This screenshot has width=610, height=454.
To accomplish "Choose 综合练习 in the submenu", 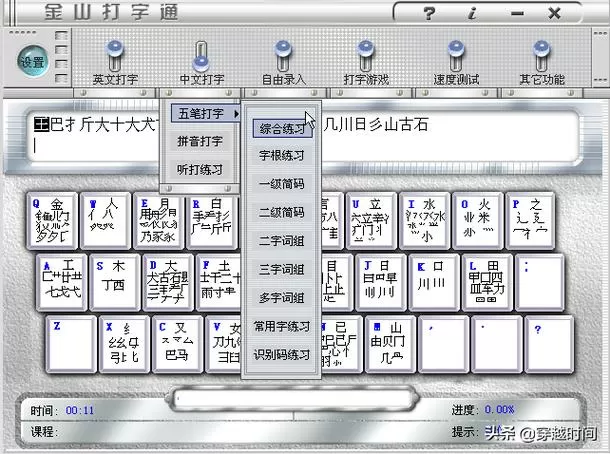I will click(282, 128).
